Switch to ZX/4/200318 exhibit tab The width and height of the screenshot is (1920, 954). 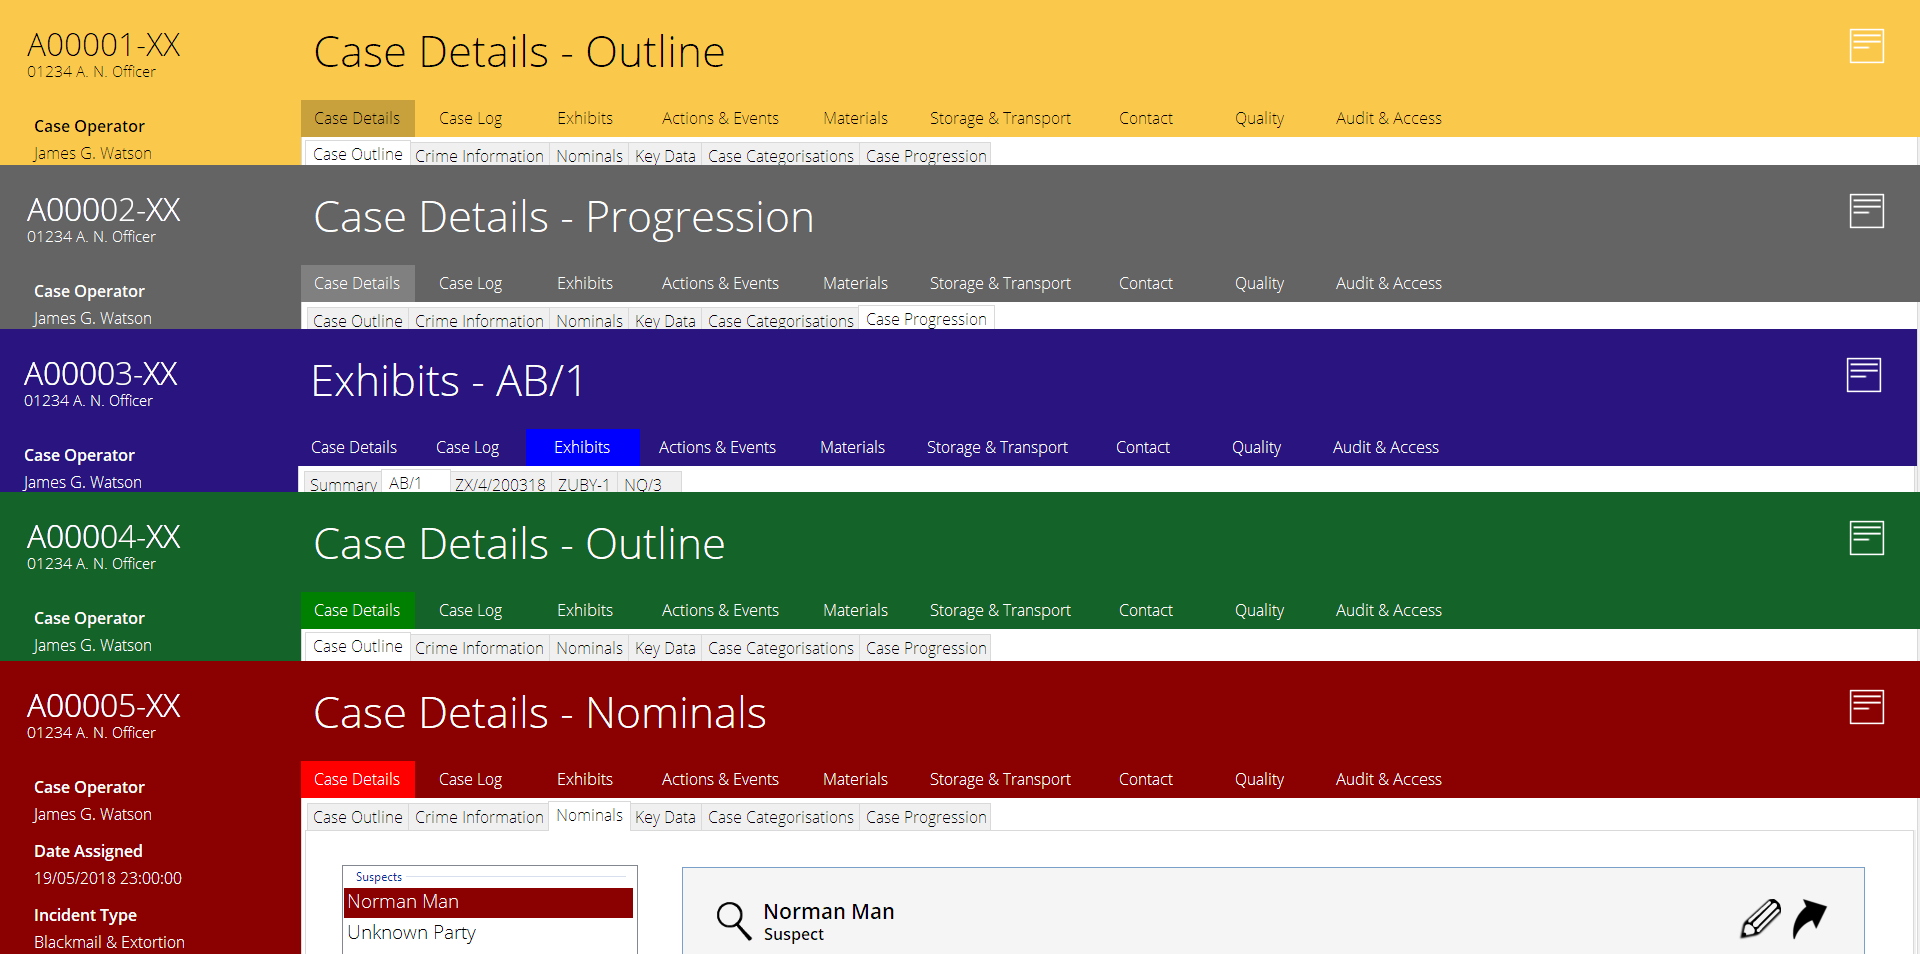pos(500,485)
